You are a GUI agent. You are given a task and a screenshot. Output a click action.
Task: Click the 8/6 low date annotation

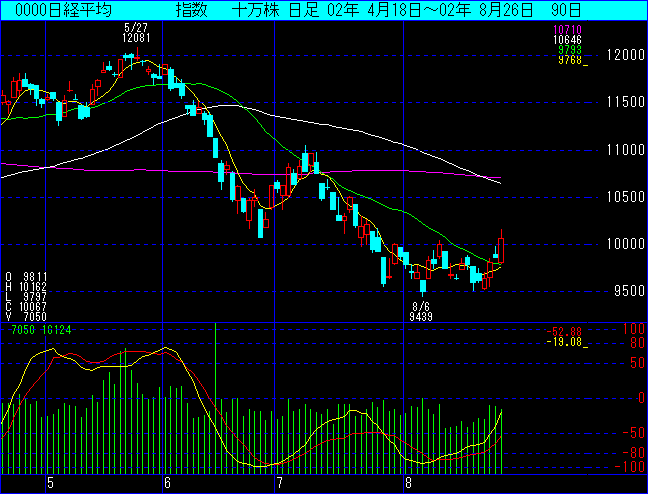pyautogui.click(x=421, y=307)
